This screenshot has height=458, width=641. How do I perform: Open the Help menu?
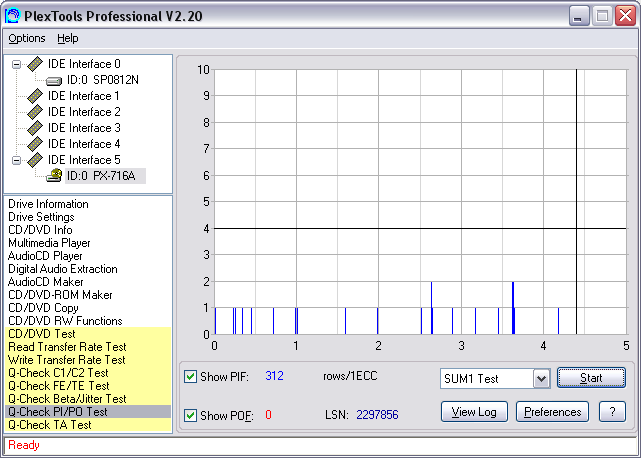click(x=67, y=38)
